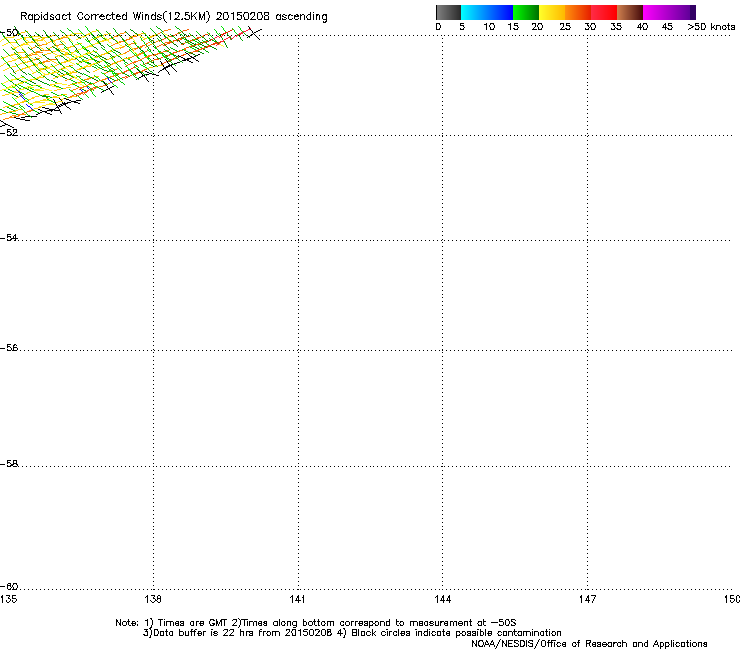Click the 'Data buffer is 22 hrs' note line
740x650 pixels.
[x=352, y=633]
